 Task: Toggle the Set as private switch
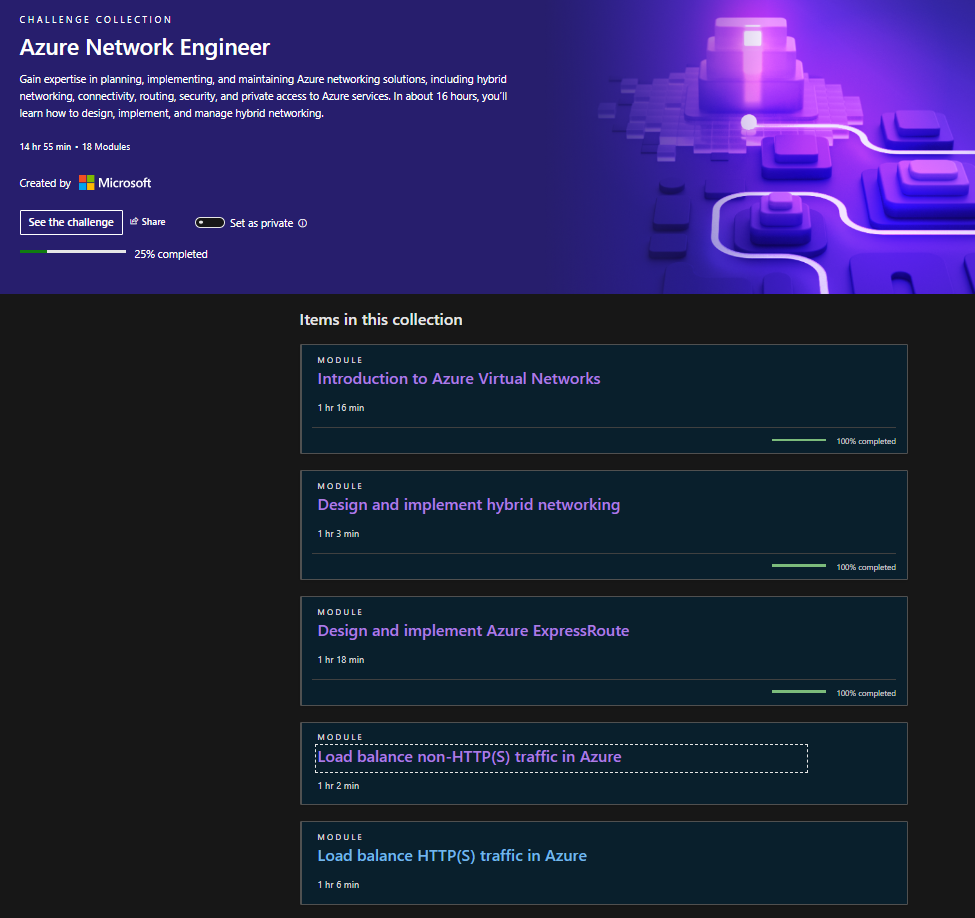click(210, 223)
